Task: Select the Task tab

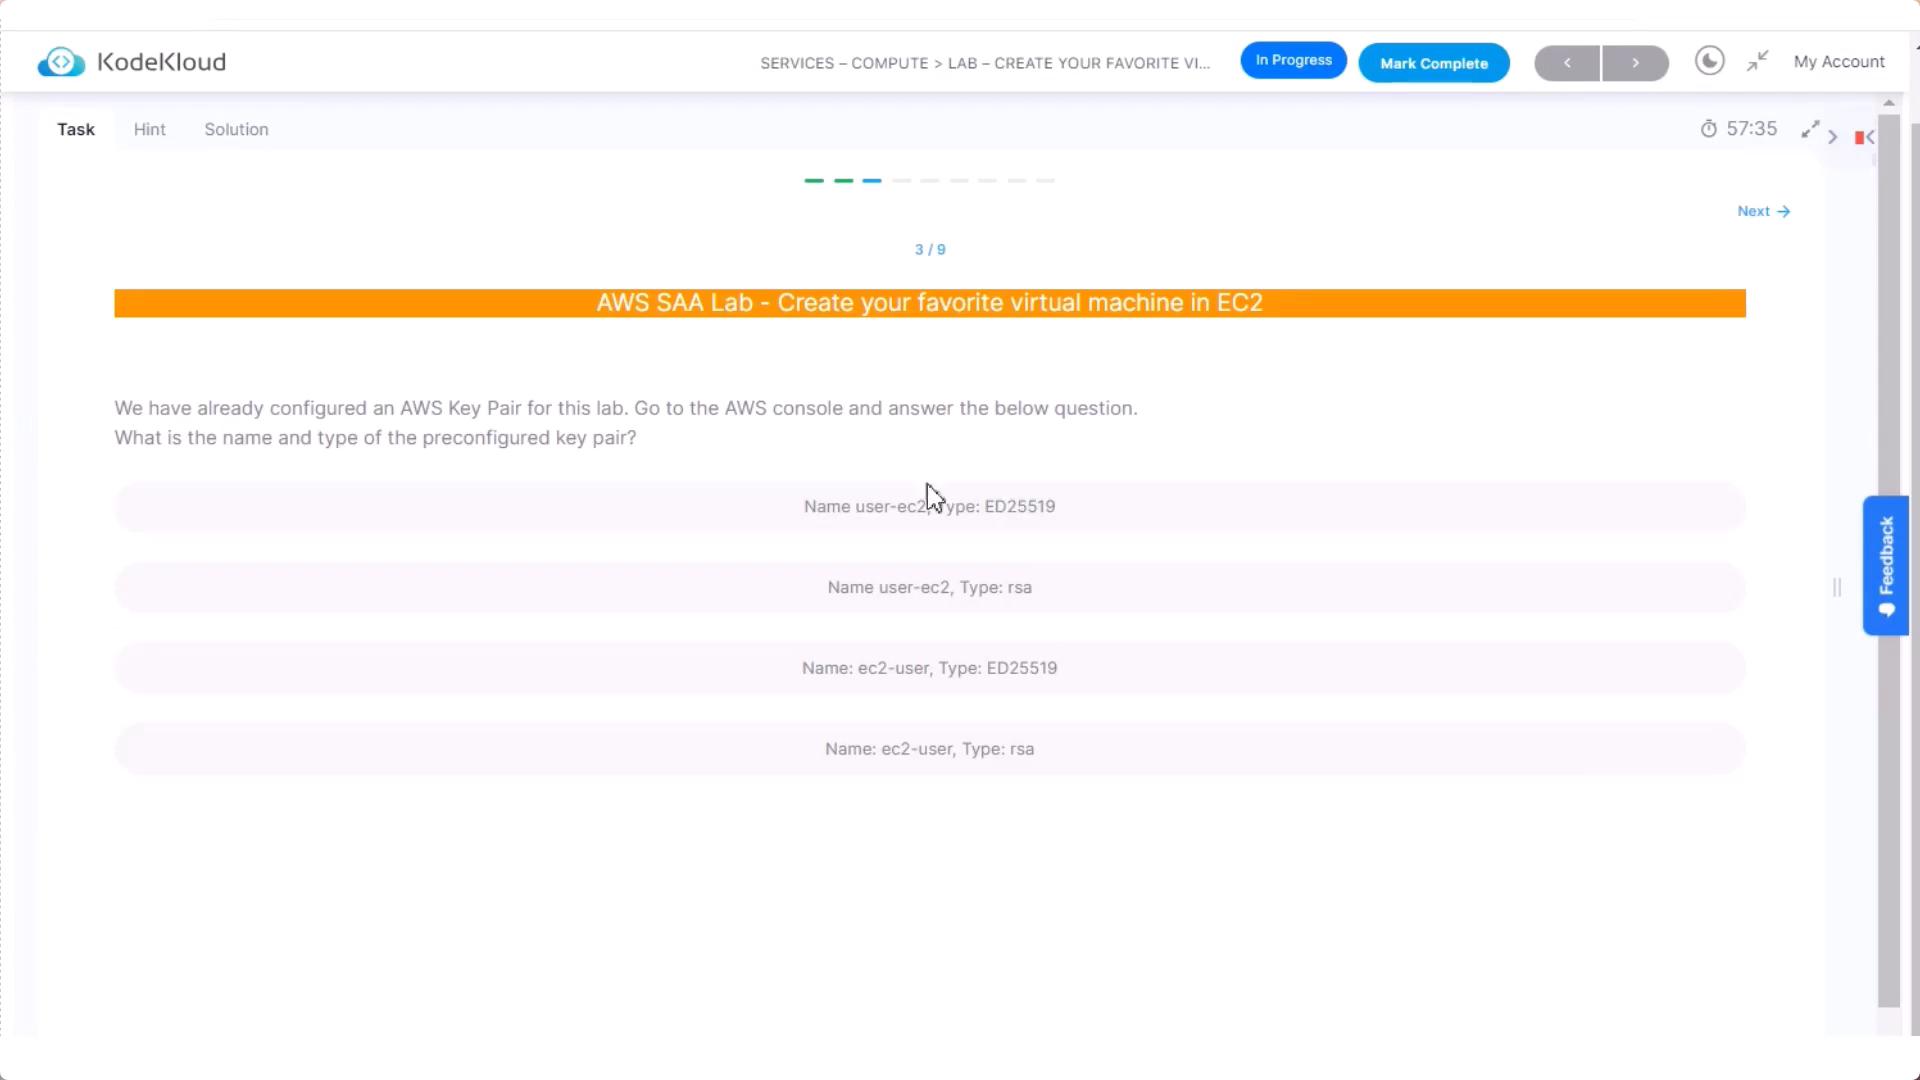Action: [x=76, y=129]
